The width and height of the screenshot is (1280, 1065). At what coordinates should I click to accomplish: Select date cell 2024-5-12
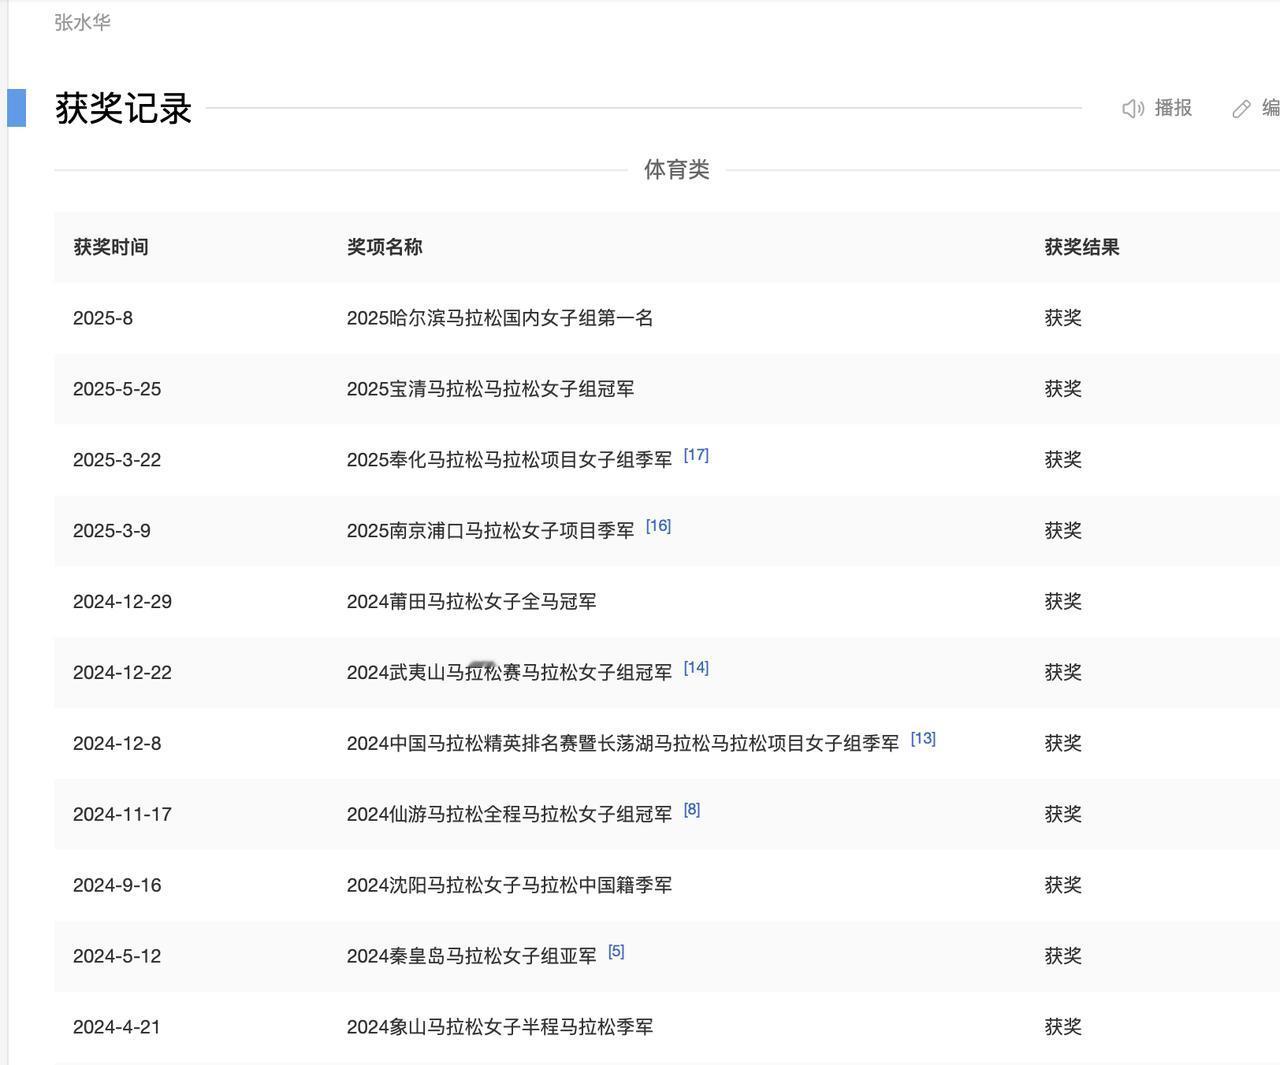coord(116,957)
